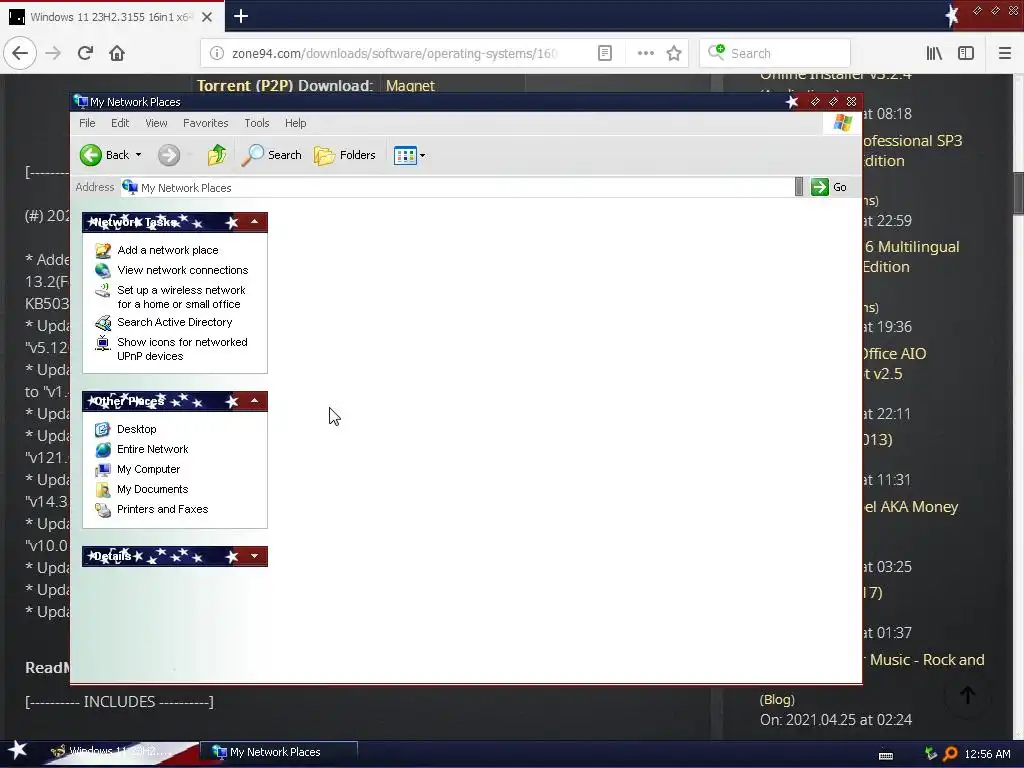1024x768 pixels.
Task: Switch to Windows 11 23H2 taskbar button
Action: 121,752
